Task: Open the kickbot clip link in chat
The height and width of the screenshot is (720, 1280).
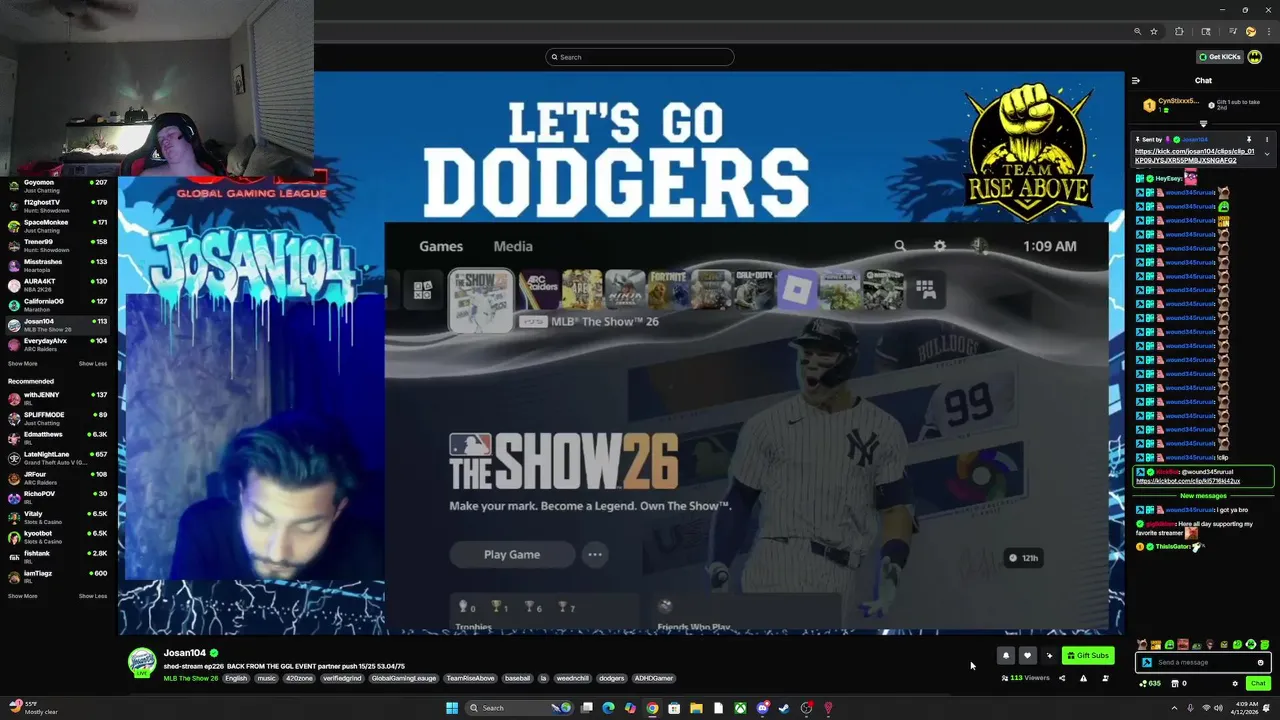Action: (1188, 481)
